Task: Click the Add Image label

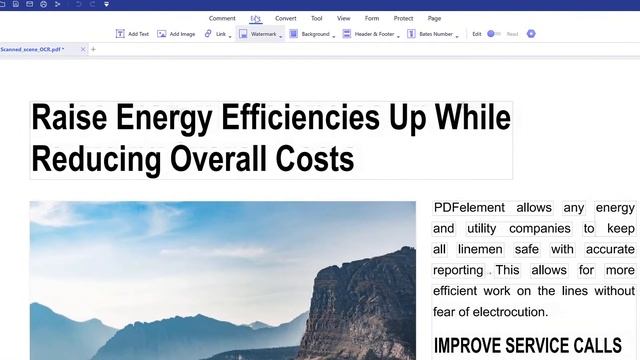Action: 182,34
